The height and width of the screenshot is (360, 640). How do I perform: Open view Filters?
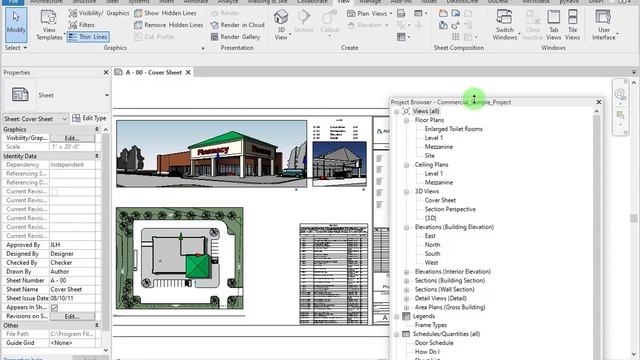[x=82, y=25]
